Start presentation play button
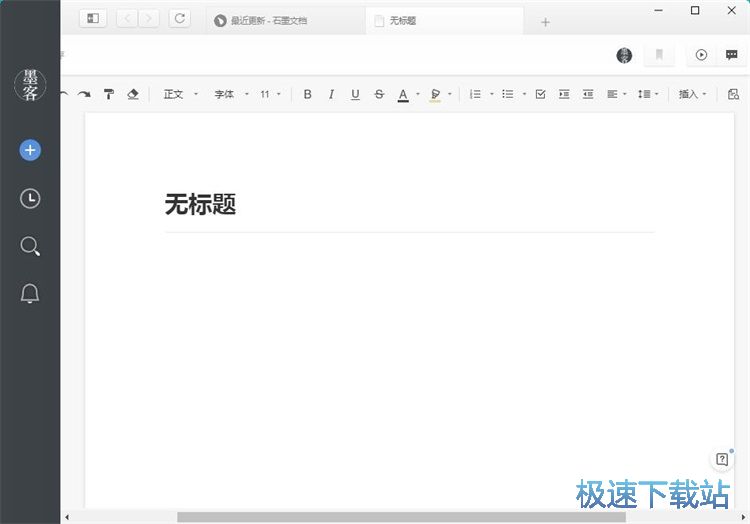The width and height of the screenshot is (750, 524). point(701,55)
